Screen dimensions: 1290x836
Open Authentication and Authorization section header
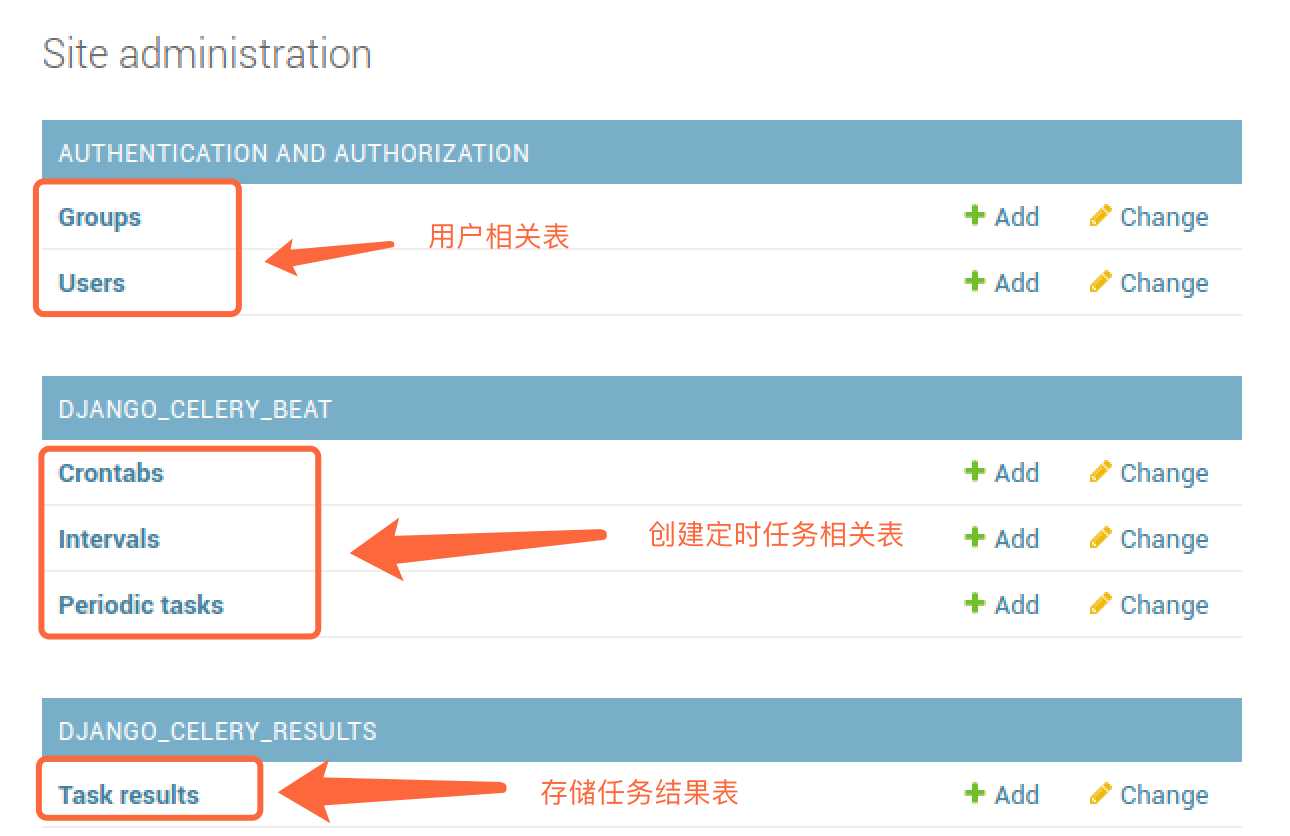[x=294, y=153]
